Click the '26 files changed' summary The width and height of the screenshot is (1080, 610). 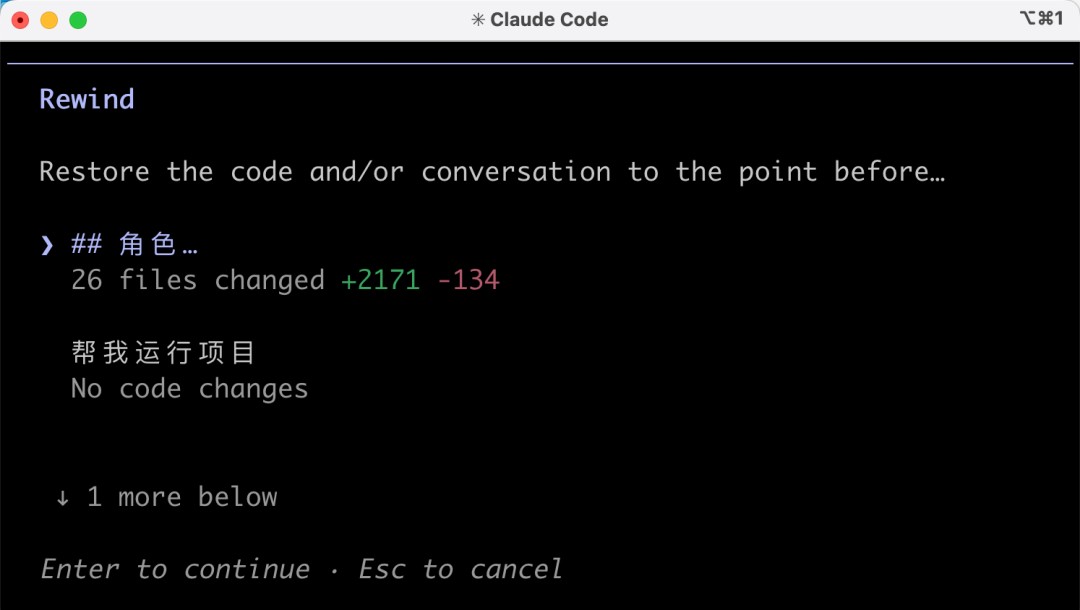[198, 280]
